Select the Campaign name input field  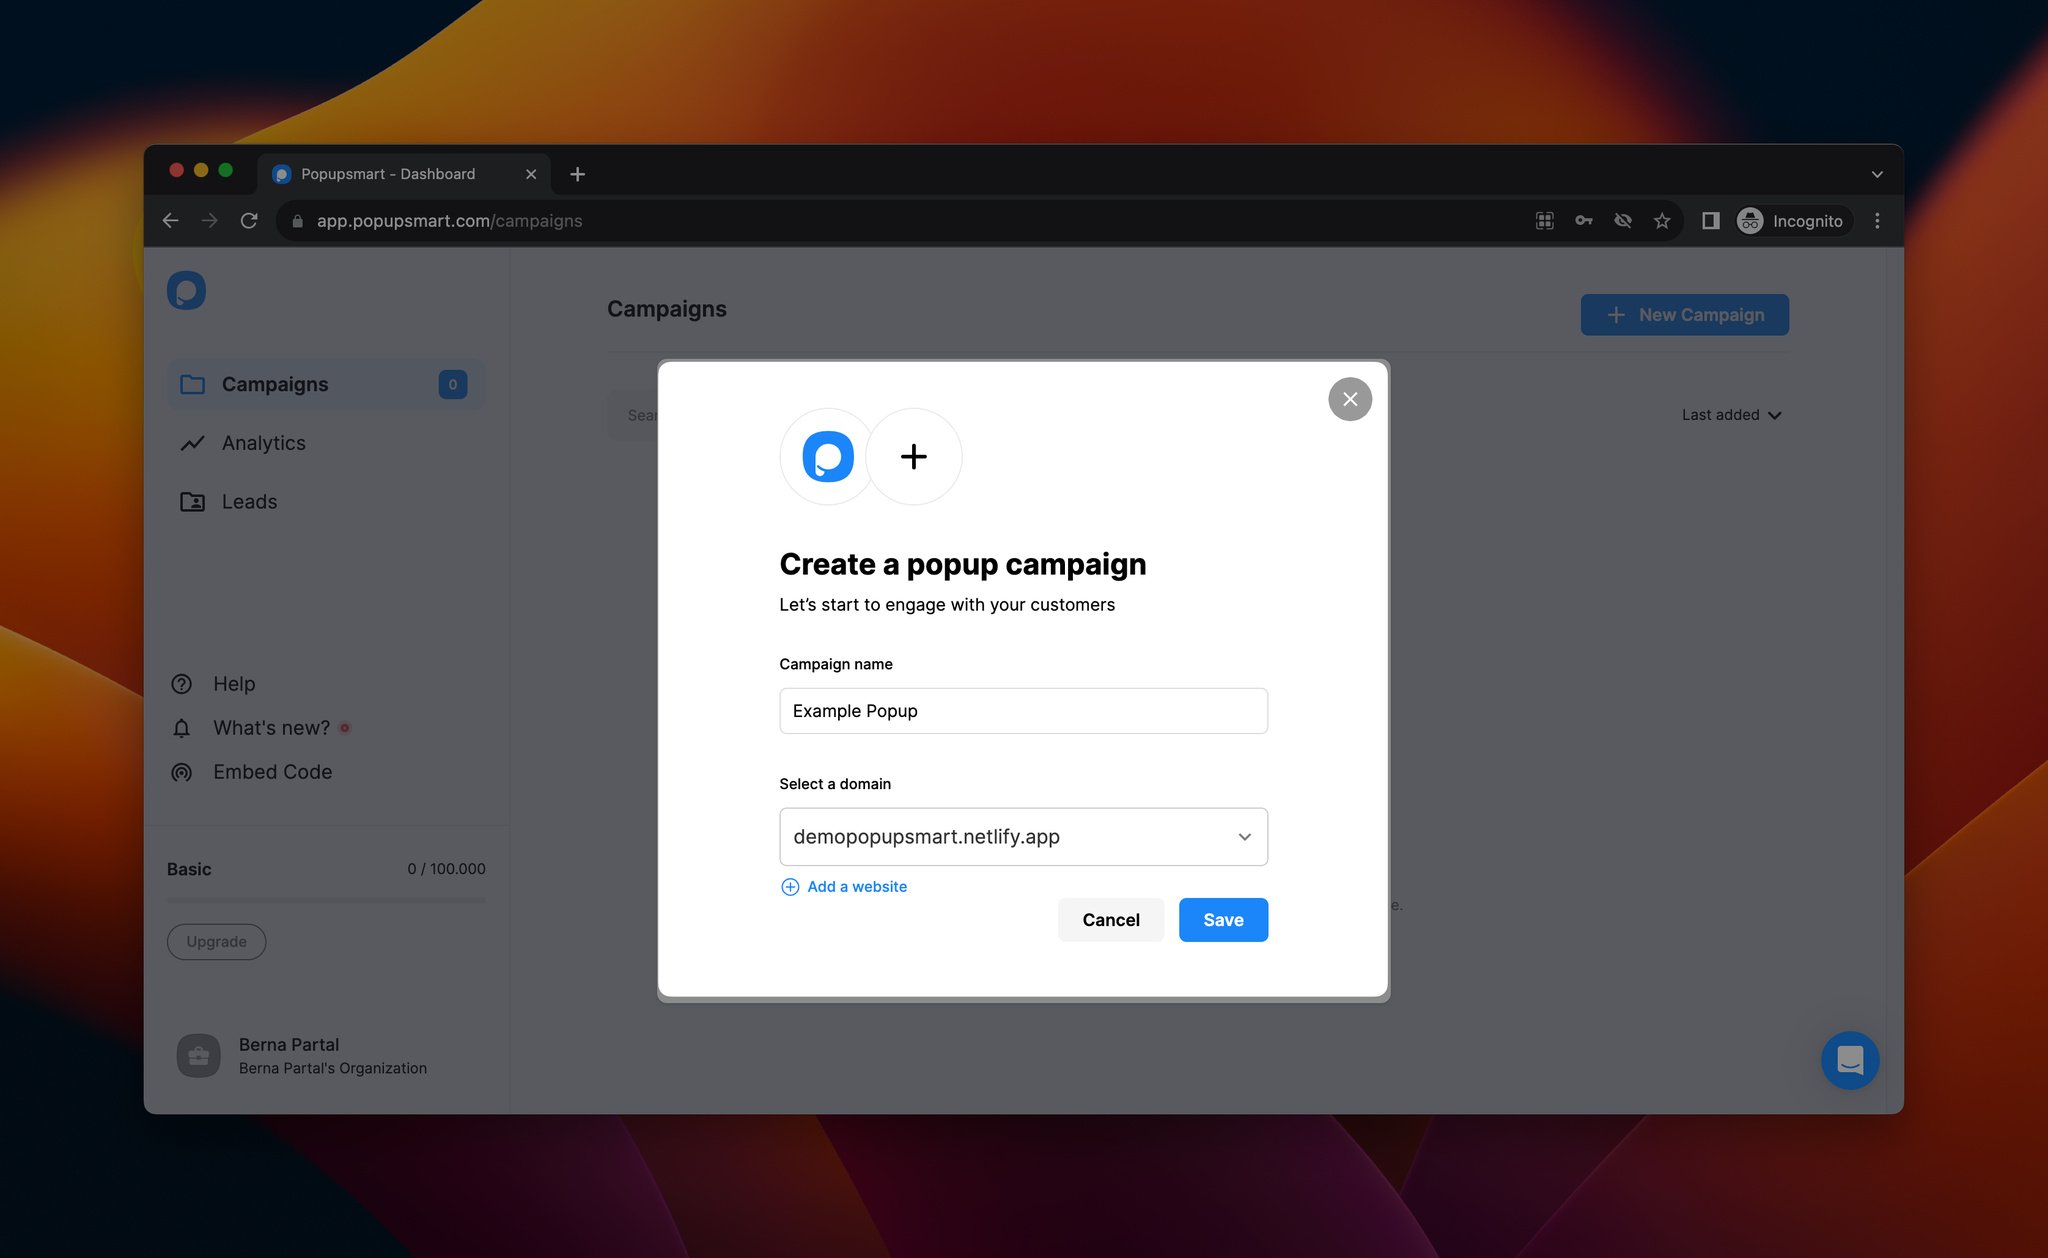(1024, 709)
